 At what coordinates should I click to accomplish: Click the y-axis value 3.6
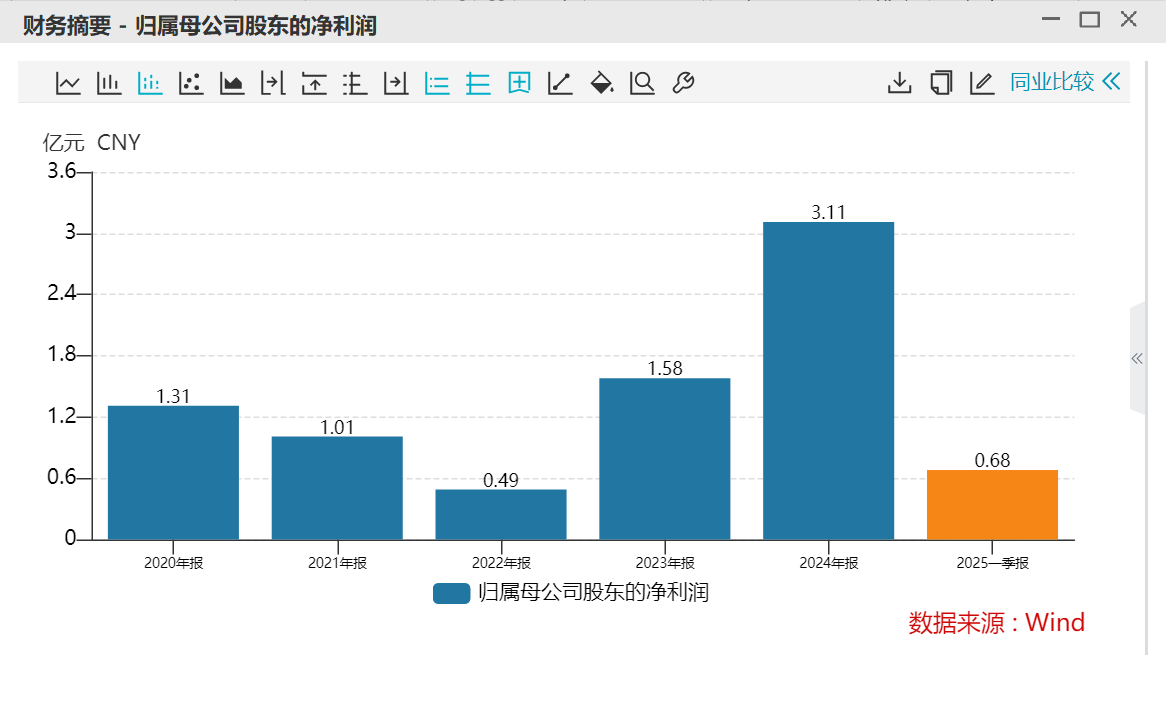click(62, 171)
